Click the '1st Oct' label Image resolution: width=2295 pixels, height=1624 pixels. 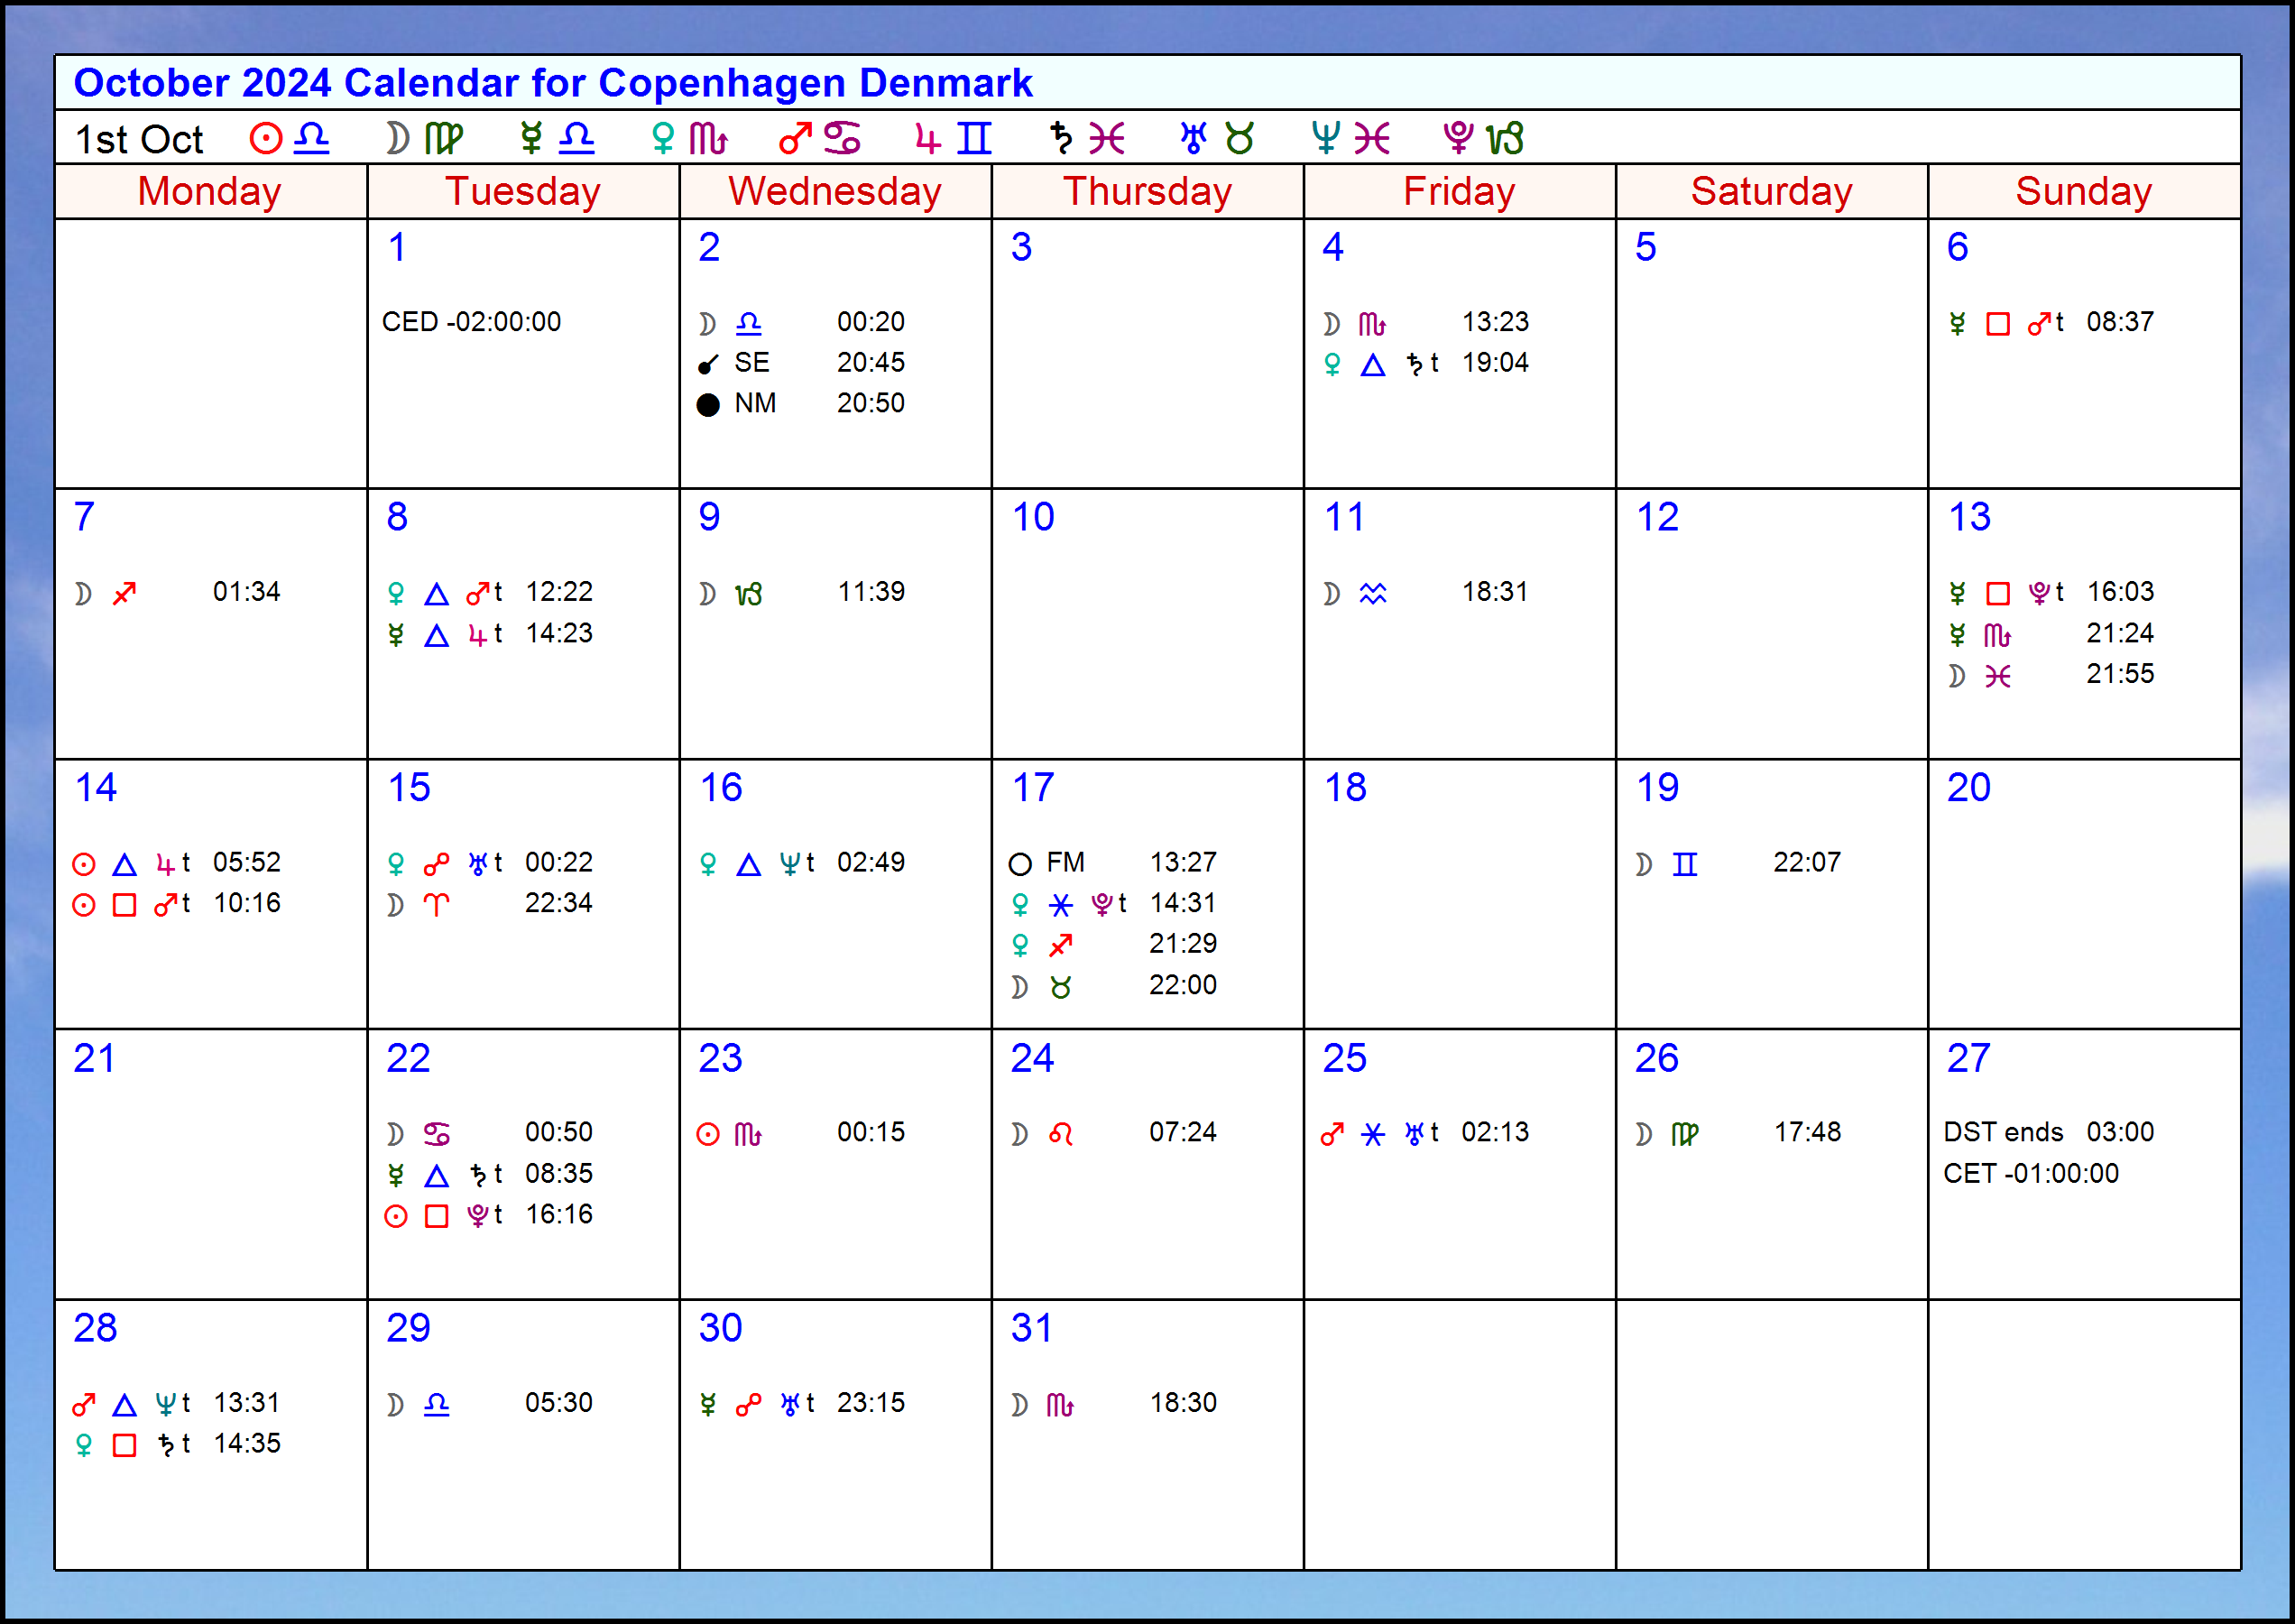139,139
